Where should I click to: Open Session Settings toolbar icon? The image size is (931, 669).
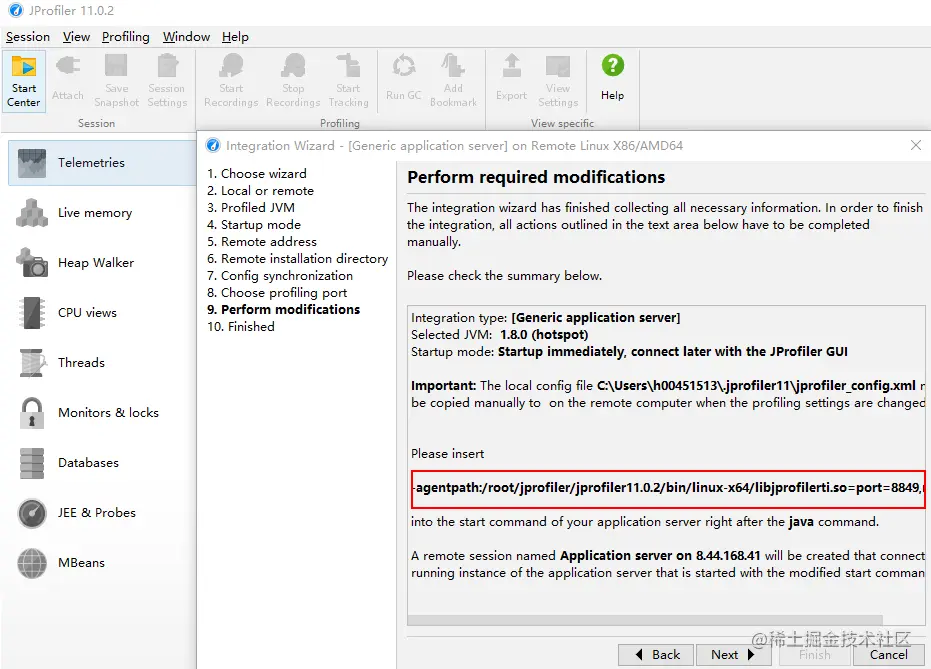[x=167, y=65]
